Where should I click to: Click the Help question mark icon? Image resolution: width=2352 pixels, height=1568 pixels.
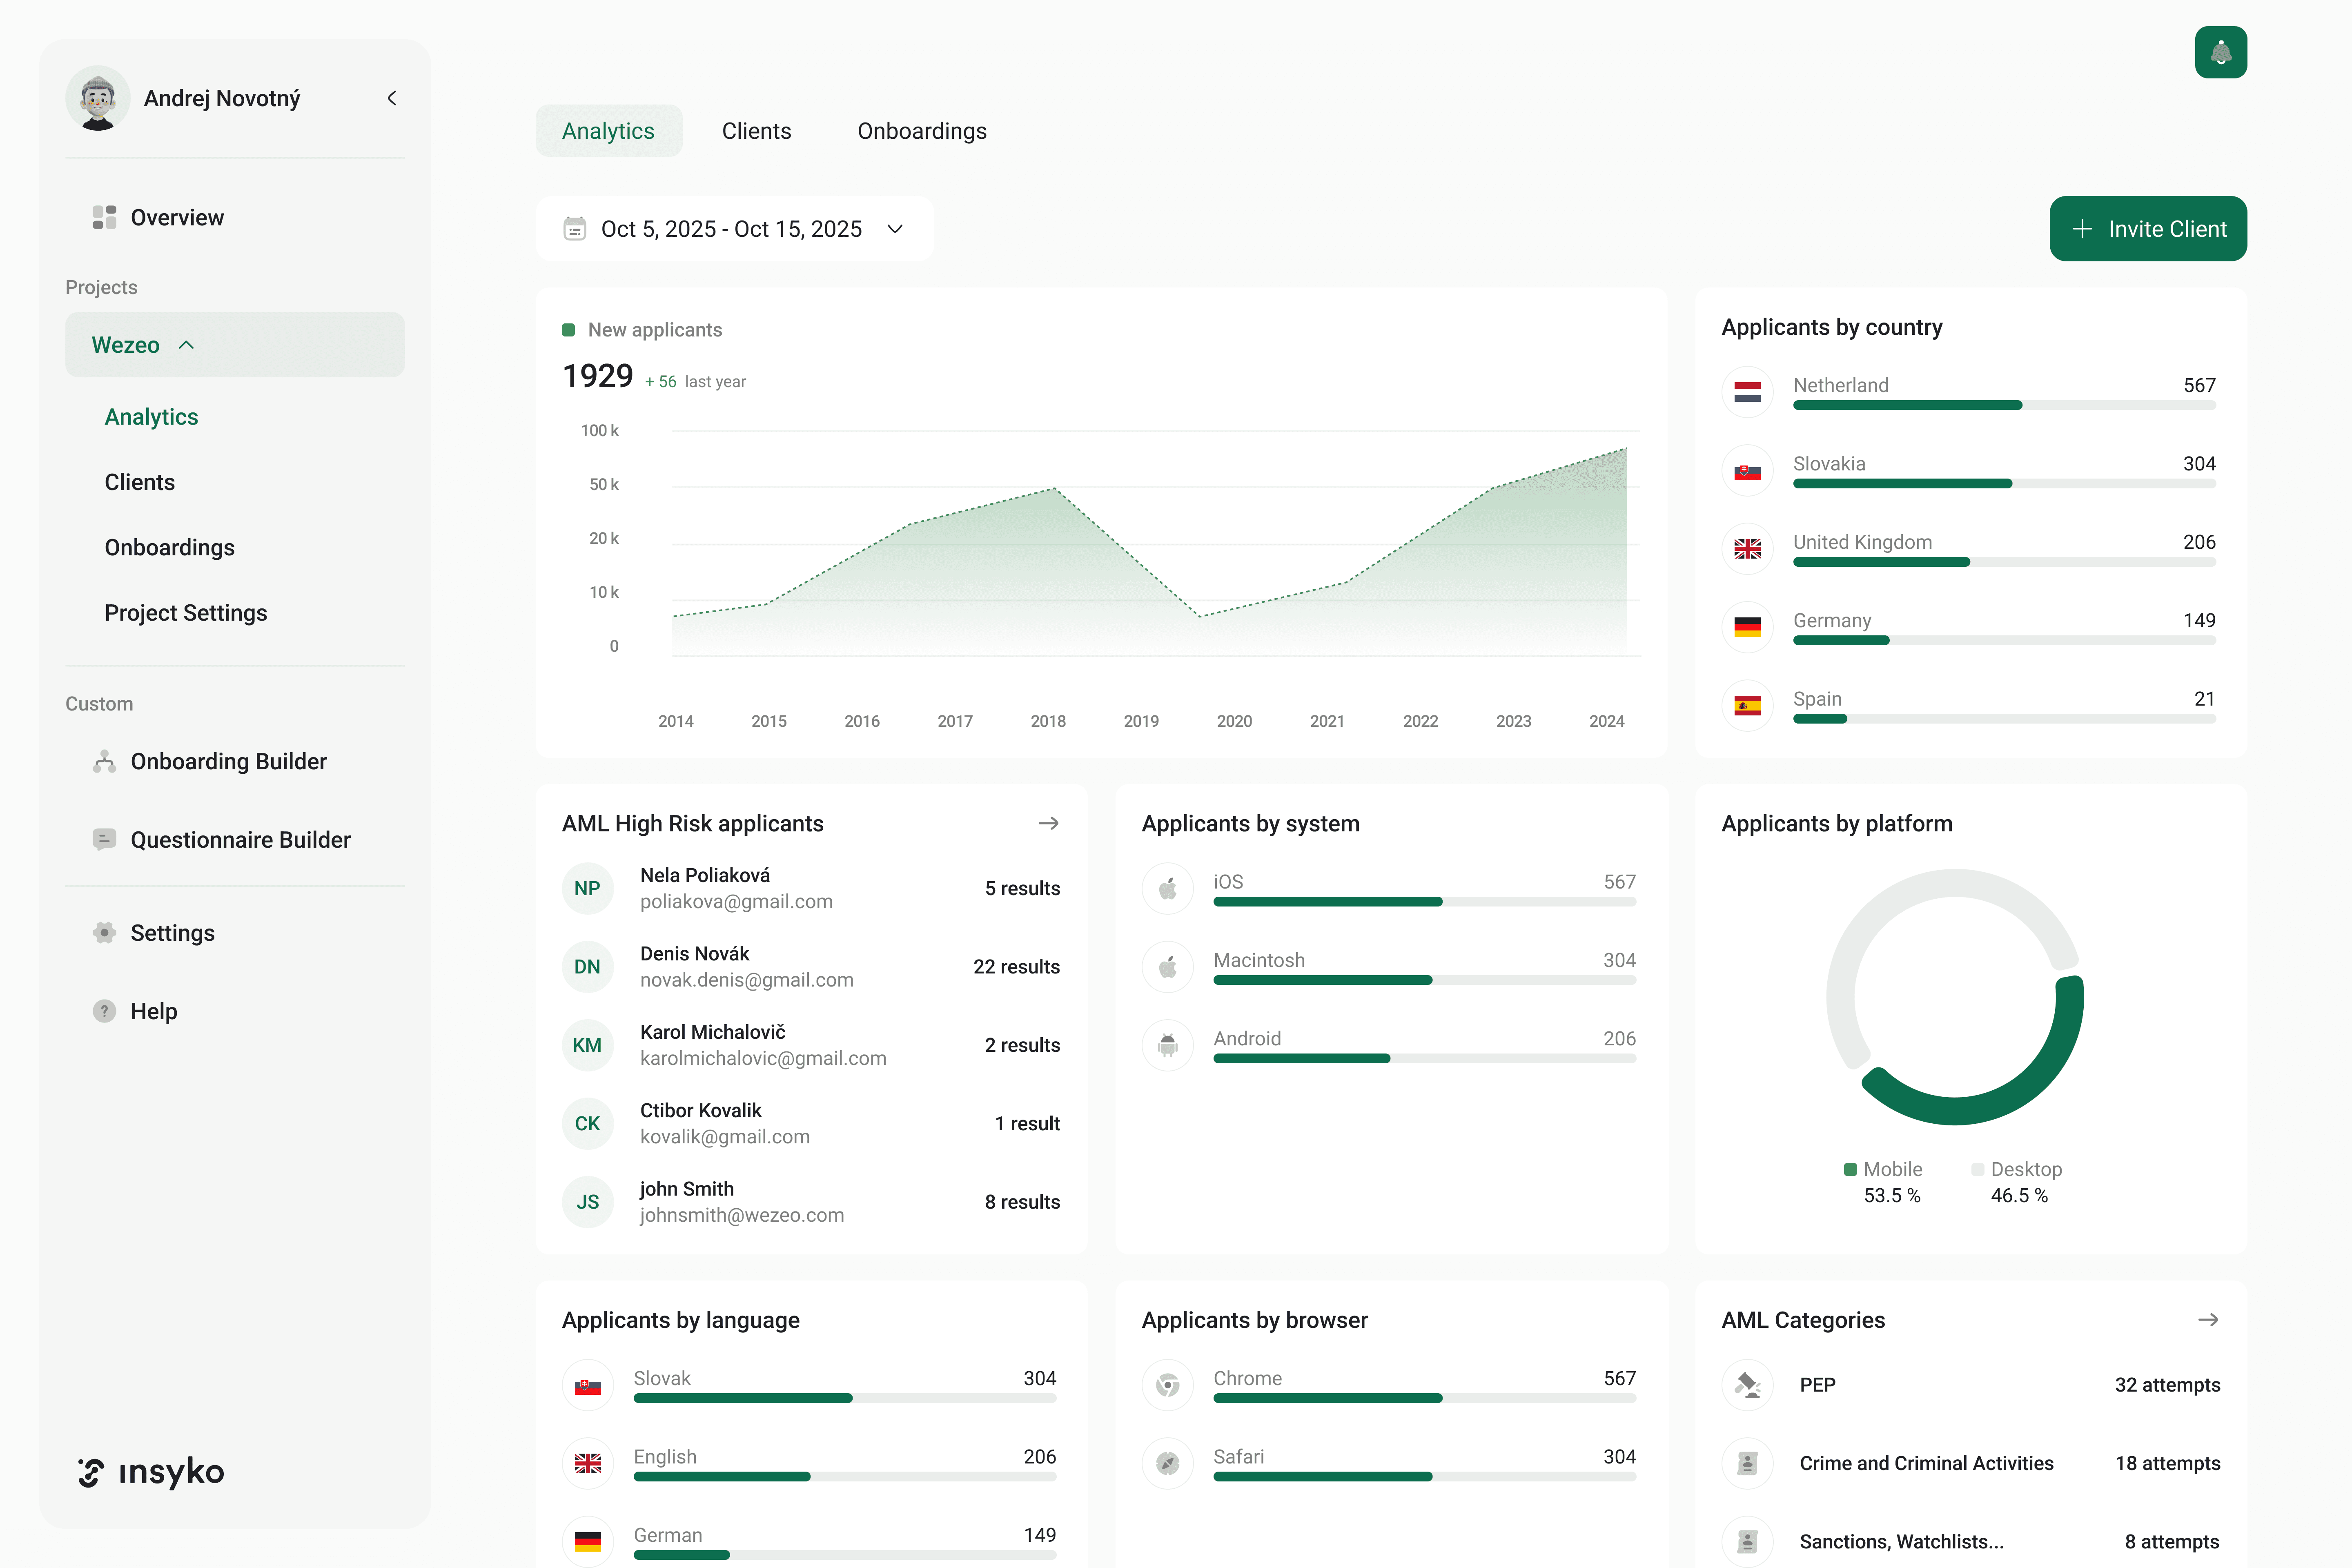104,1011
